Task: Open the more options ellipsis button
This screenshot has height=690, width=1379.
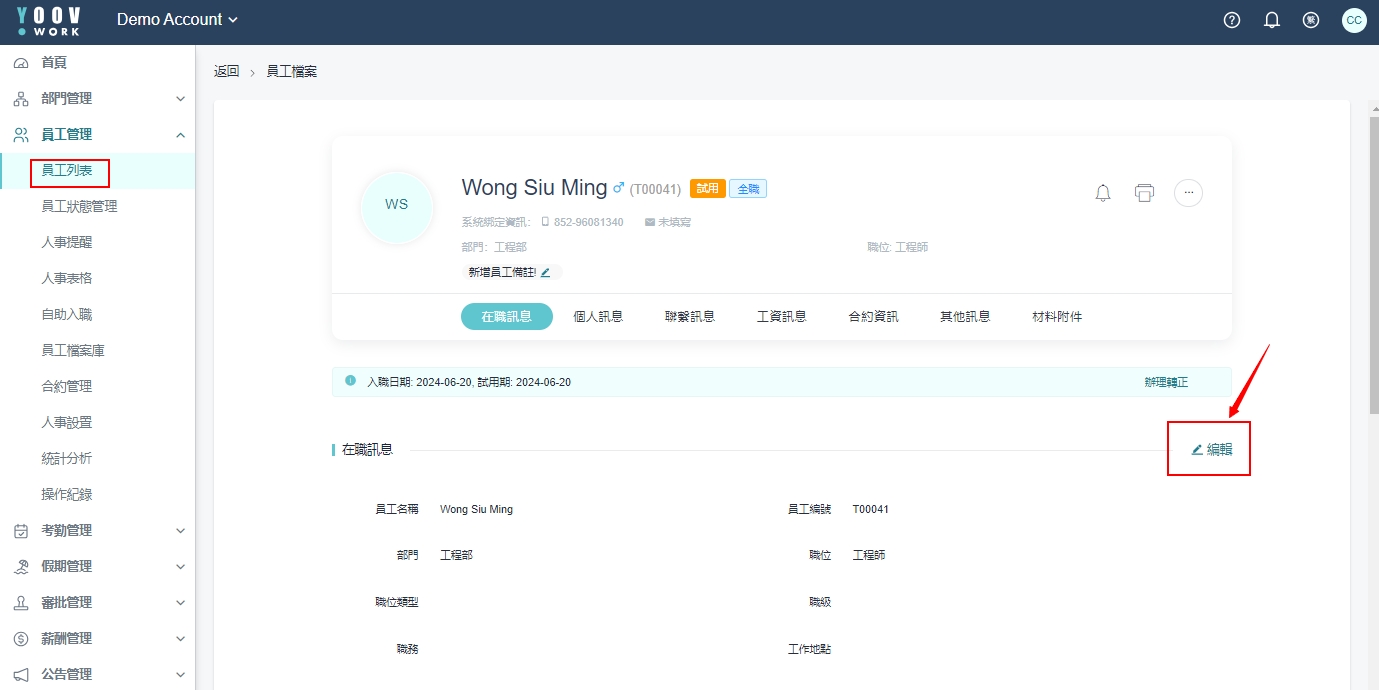Action: point(1188,193)
